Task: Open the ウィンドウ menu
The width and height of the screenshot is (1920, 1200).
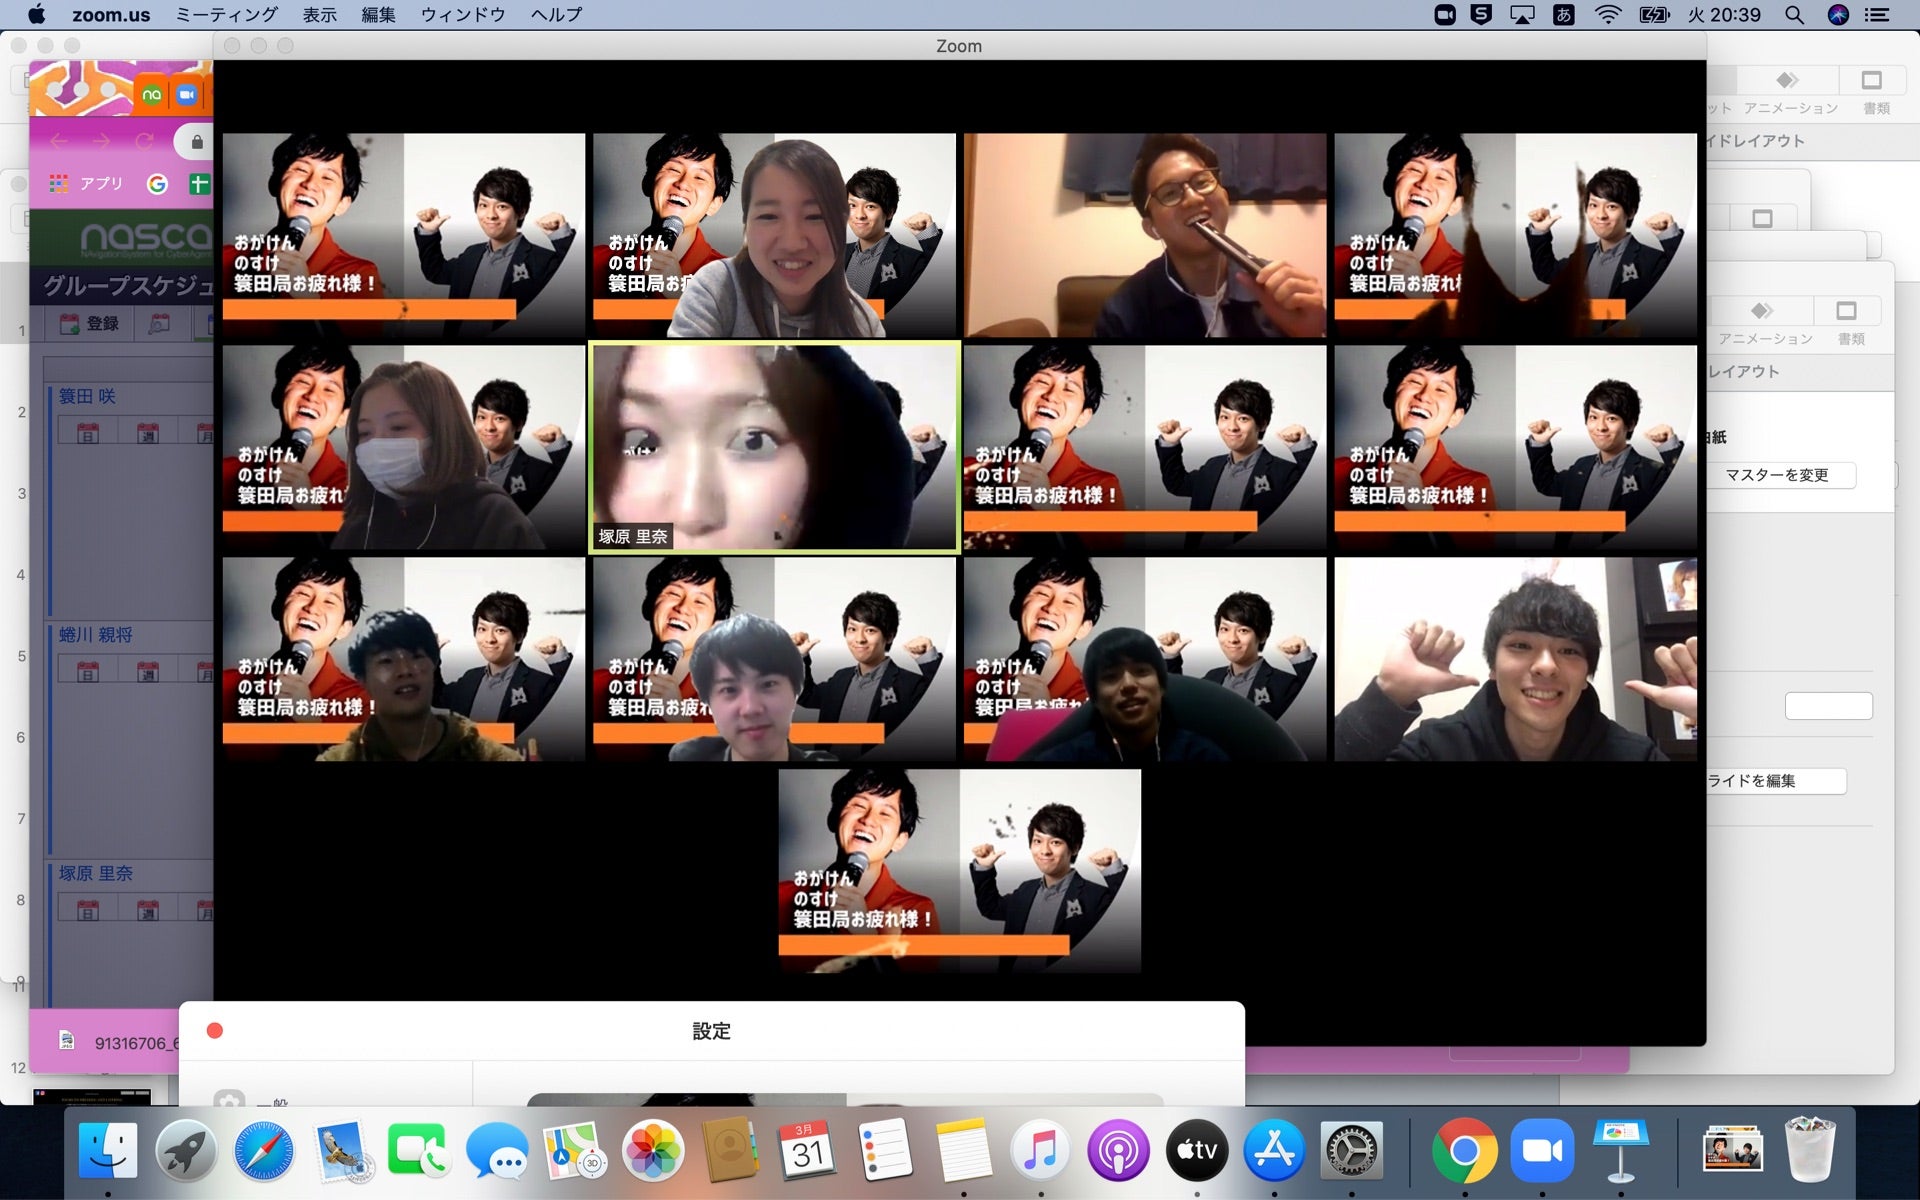Action: 462,15
